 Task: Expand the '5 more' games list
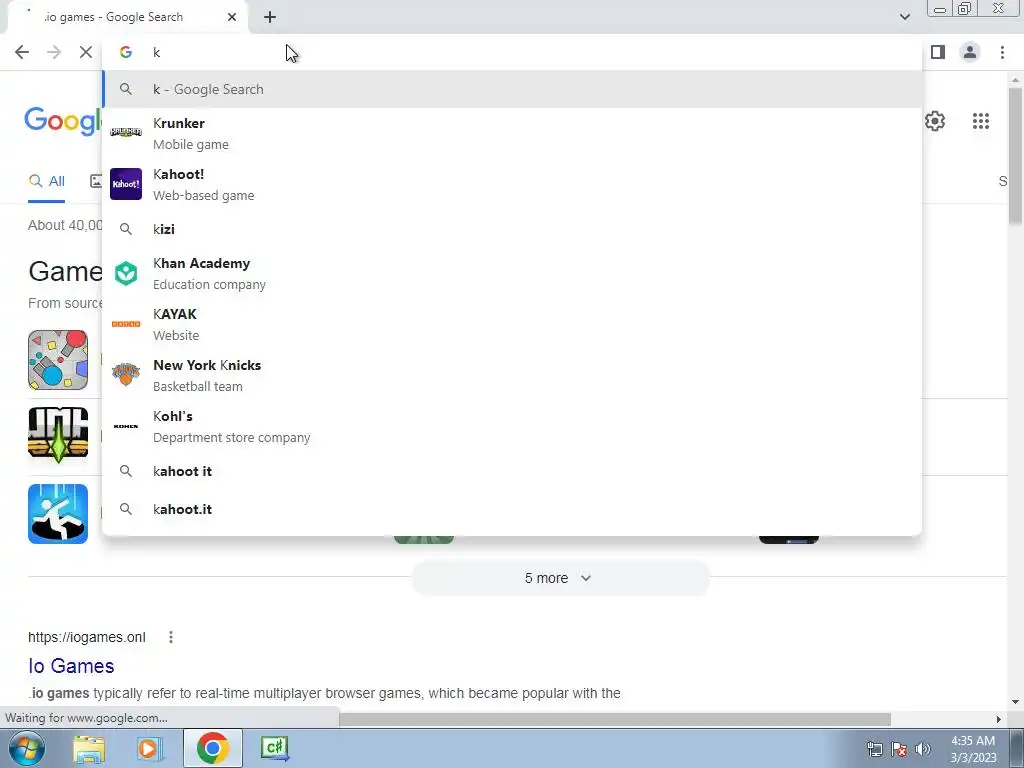560,578
